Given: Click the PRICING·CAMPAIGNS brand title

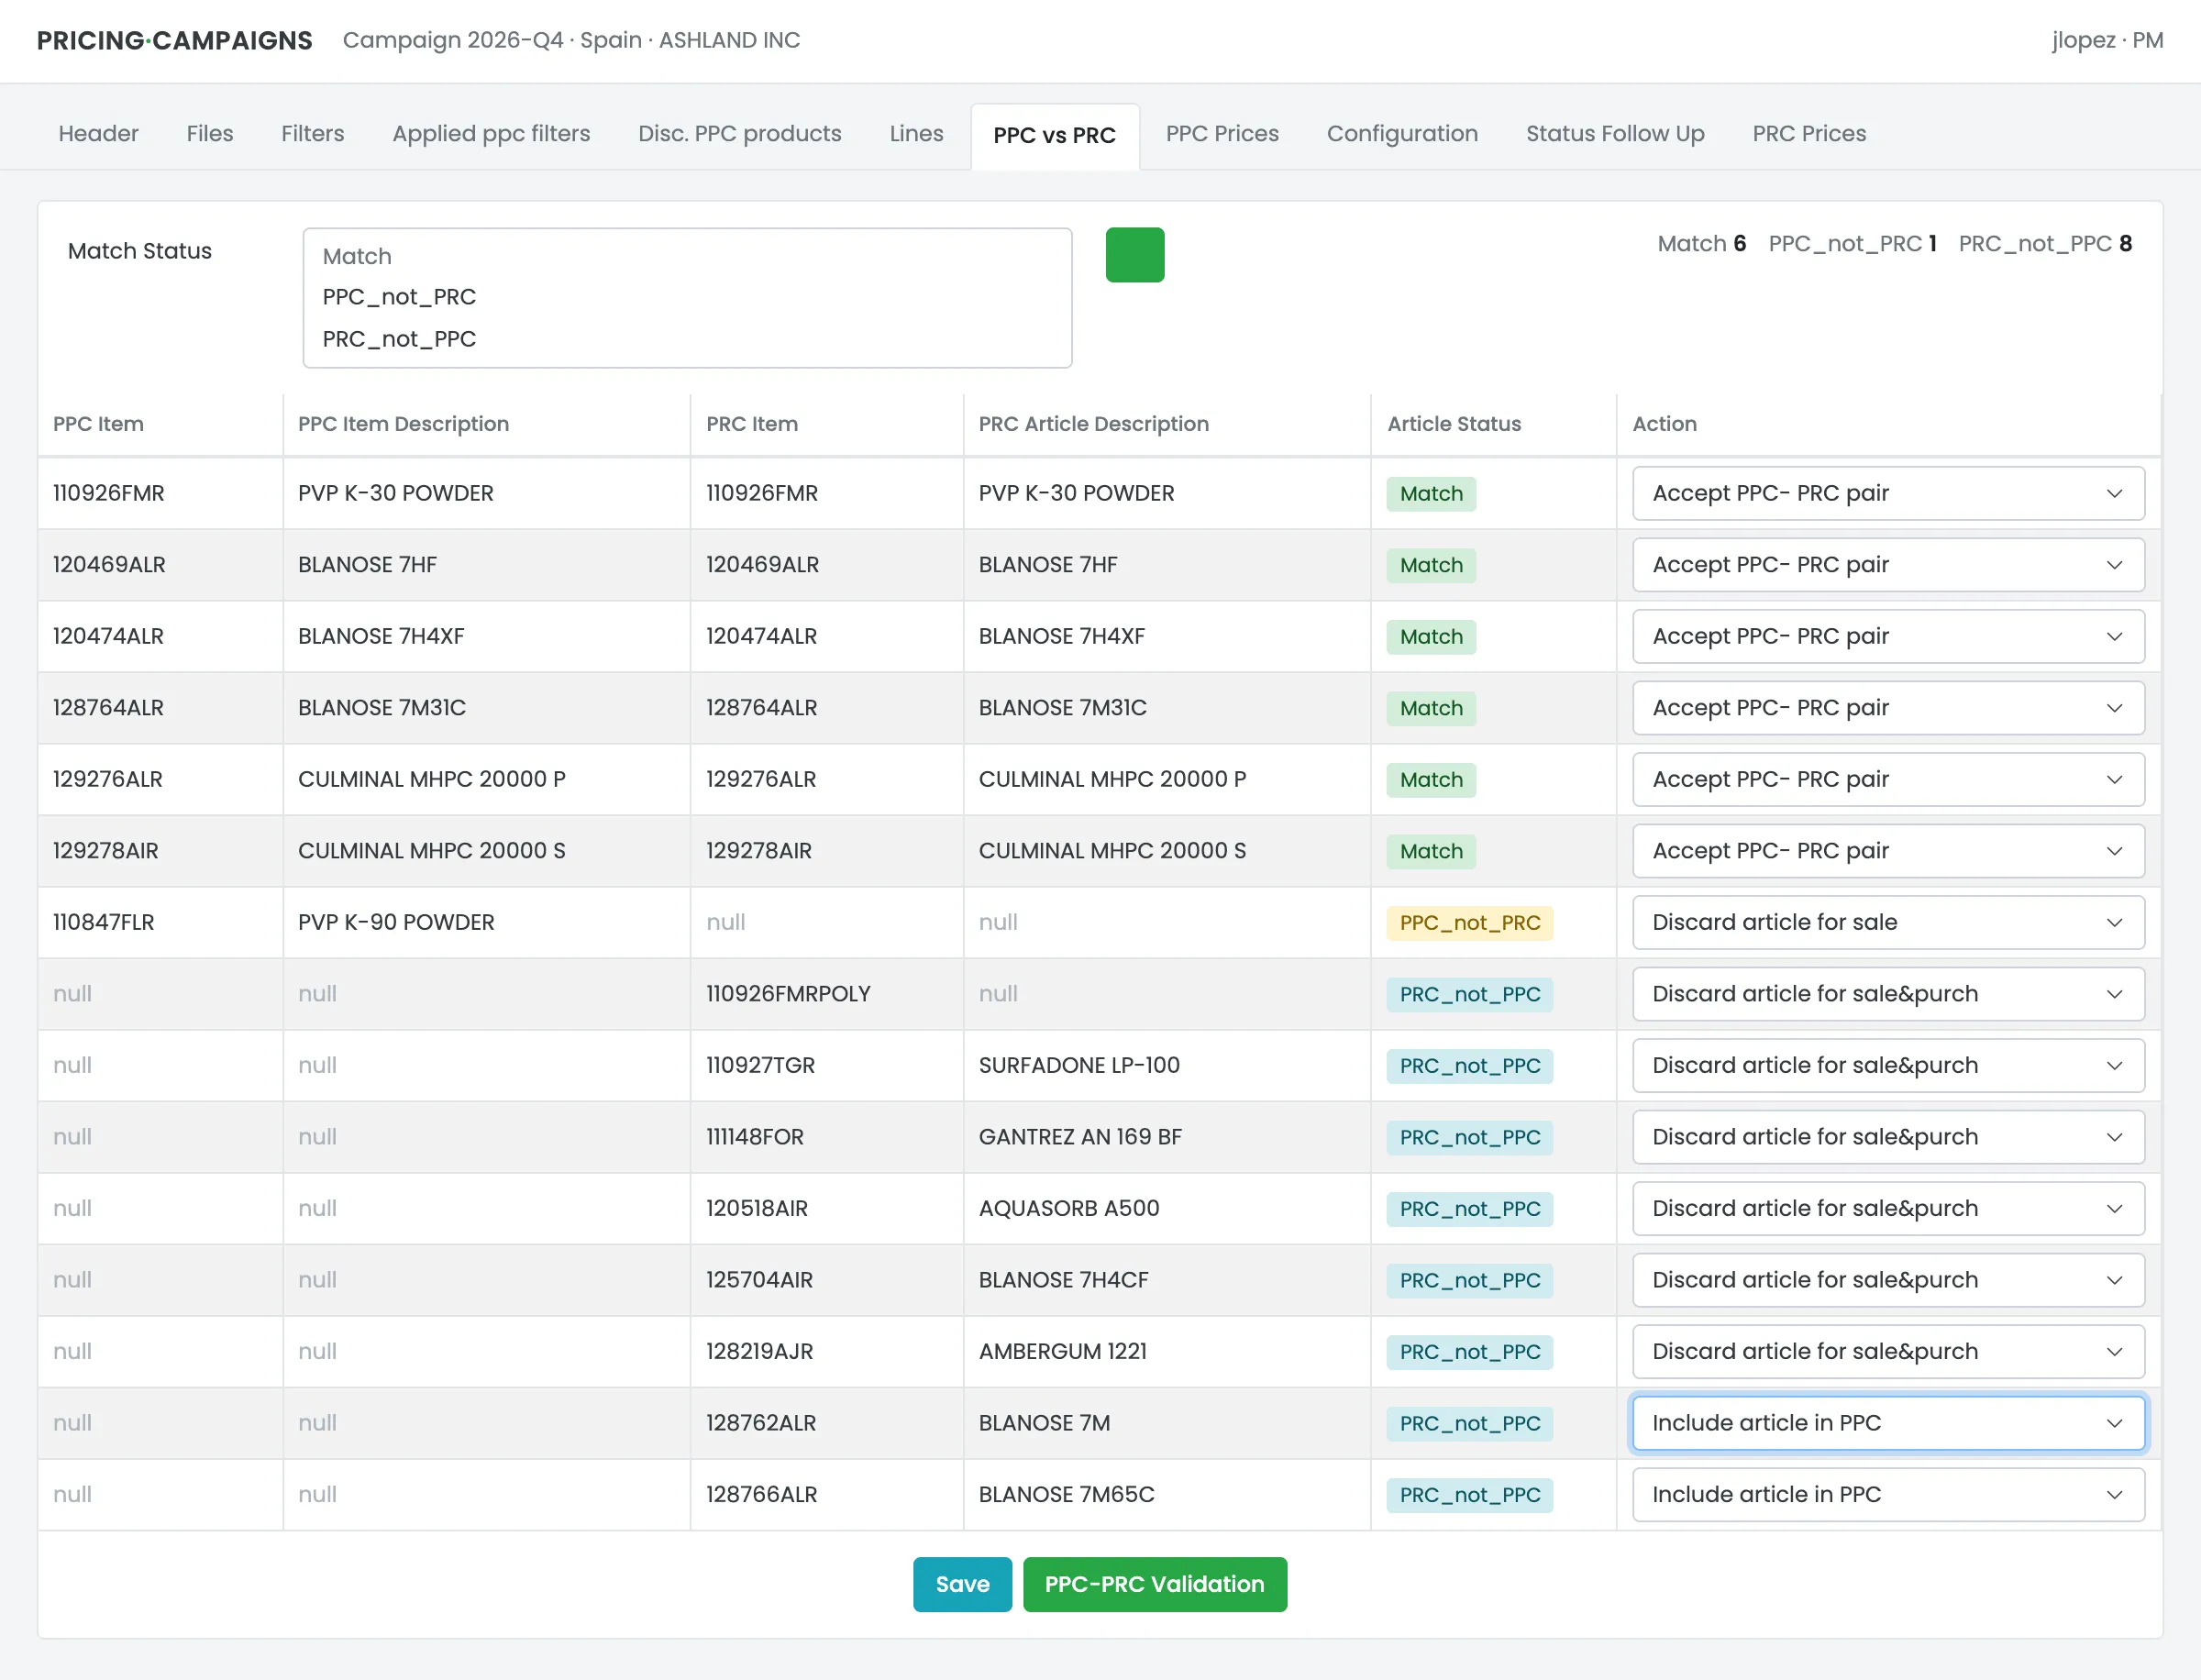Looking at the screenshot, I should (175, 40).
